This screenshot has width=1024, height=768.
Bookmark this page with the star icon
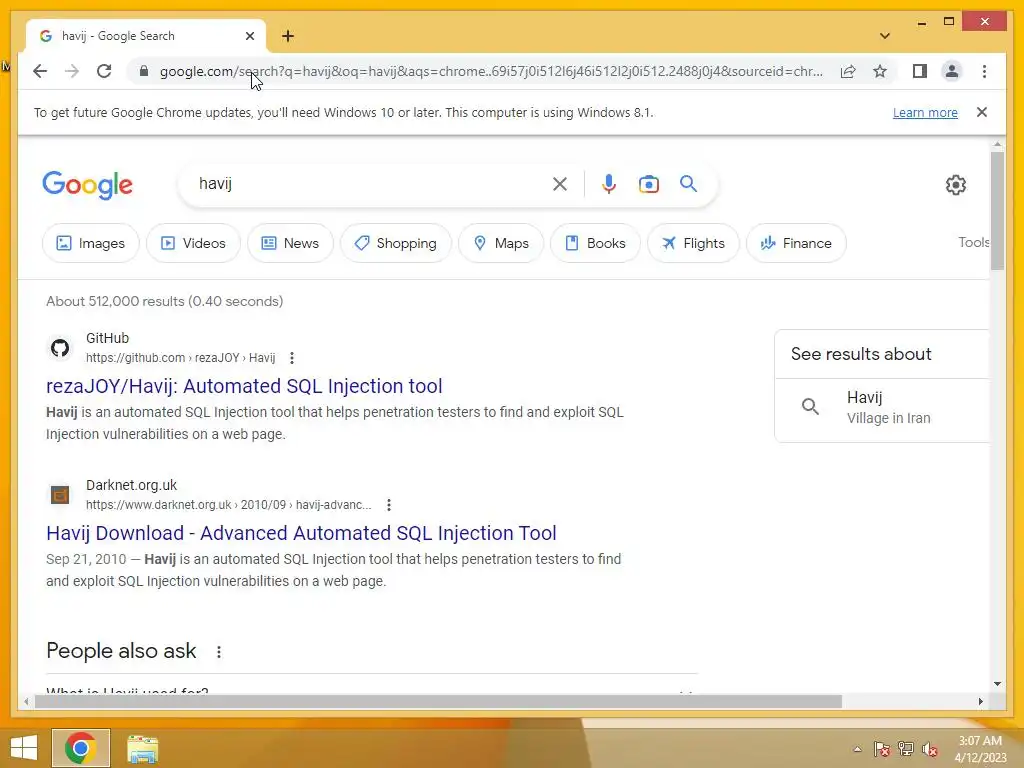point(880,71)
